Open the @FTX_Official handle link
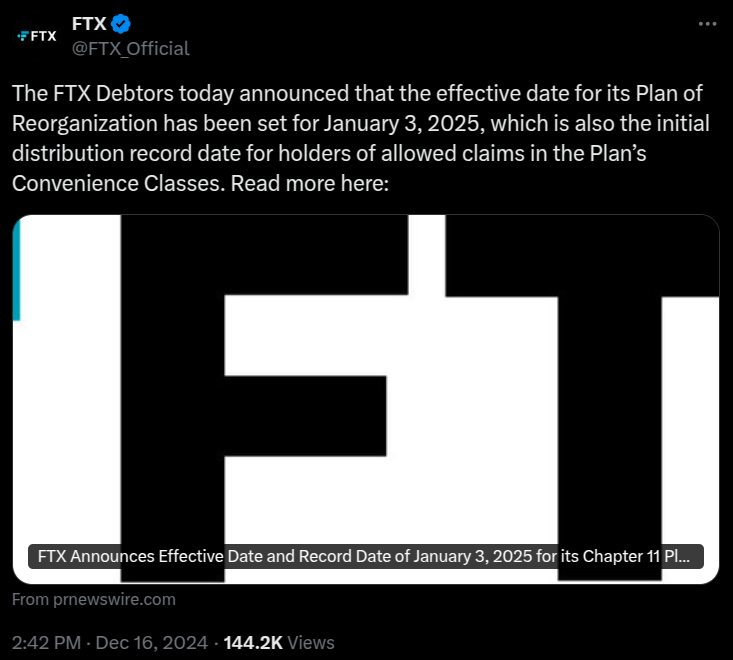 131,49
